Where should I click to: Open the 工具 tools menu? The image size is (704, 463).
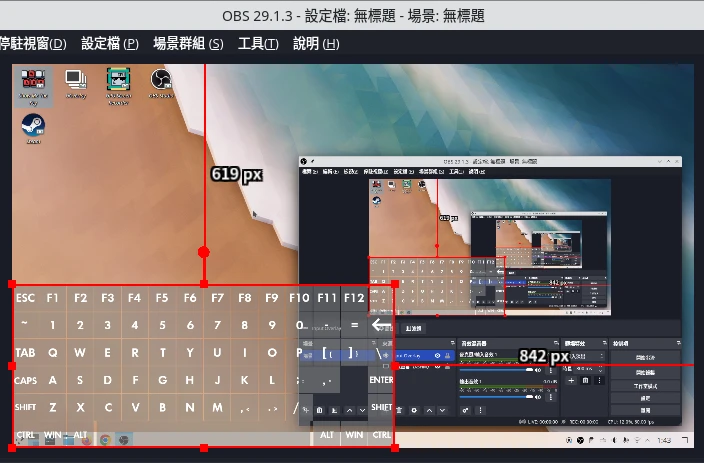[x=258, y=44]
